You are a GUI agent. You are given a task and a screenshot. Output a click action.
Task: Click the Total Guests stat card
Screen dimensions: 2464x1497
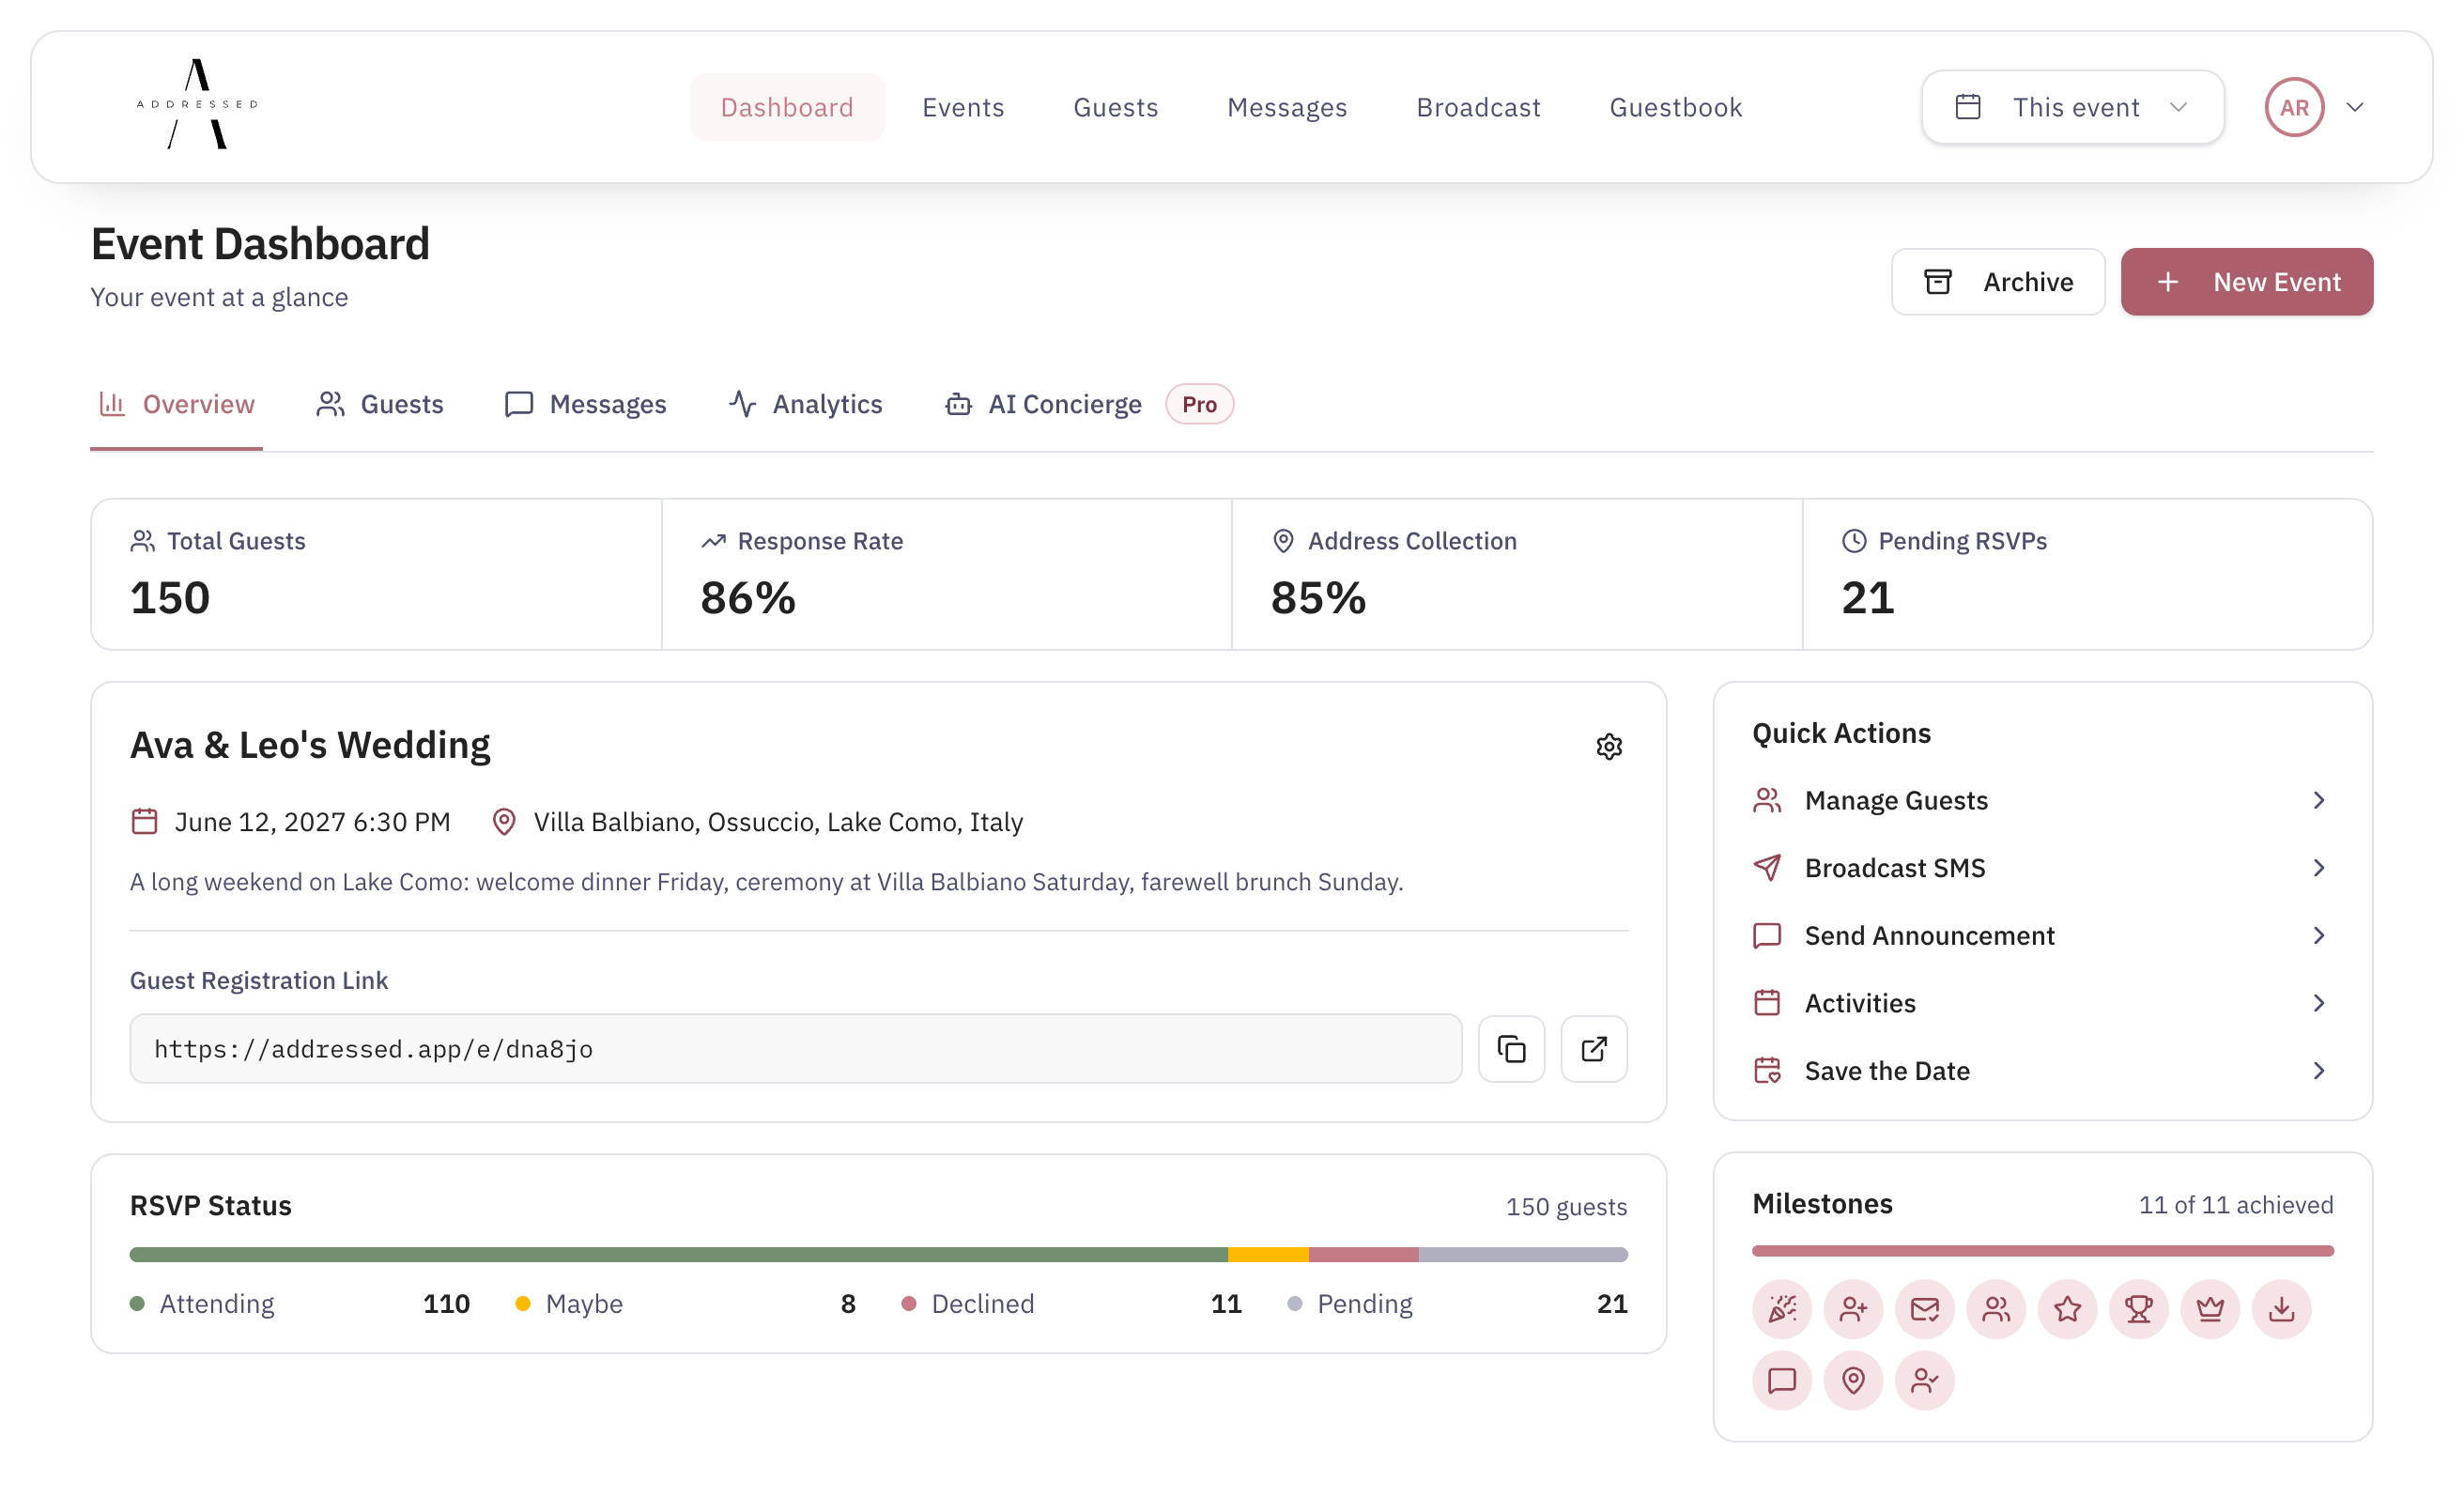tap(376, 574)
